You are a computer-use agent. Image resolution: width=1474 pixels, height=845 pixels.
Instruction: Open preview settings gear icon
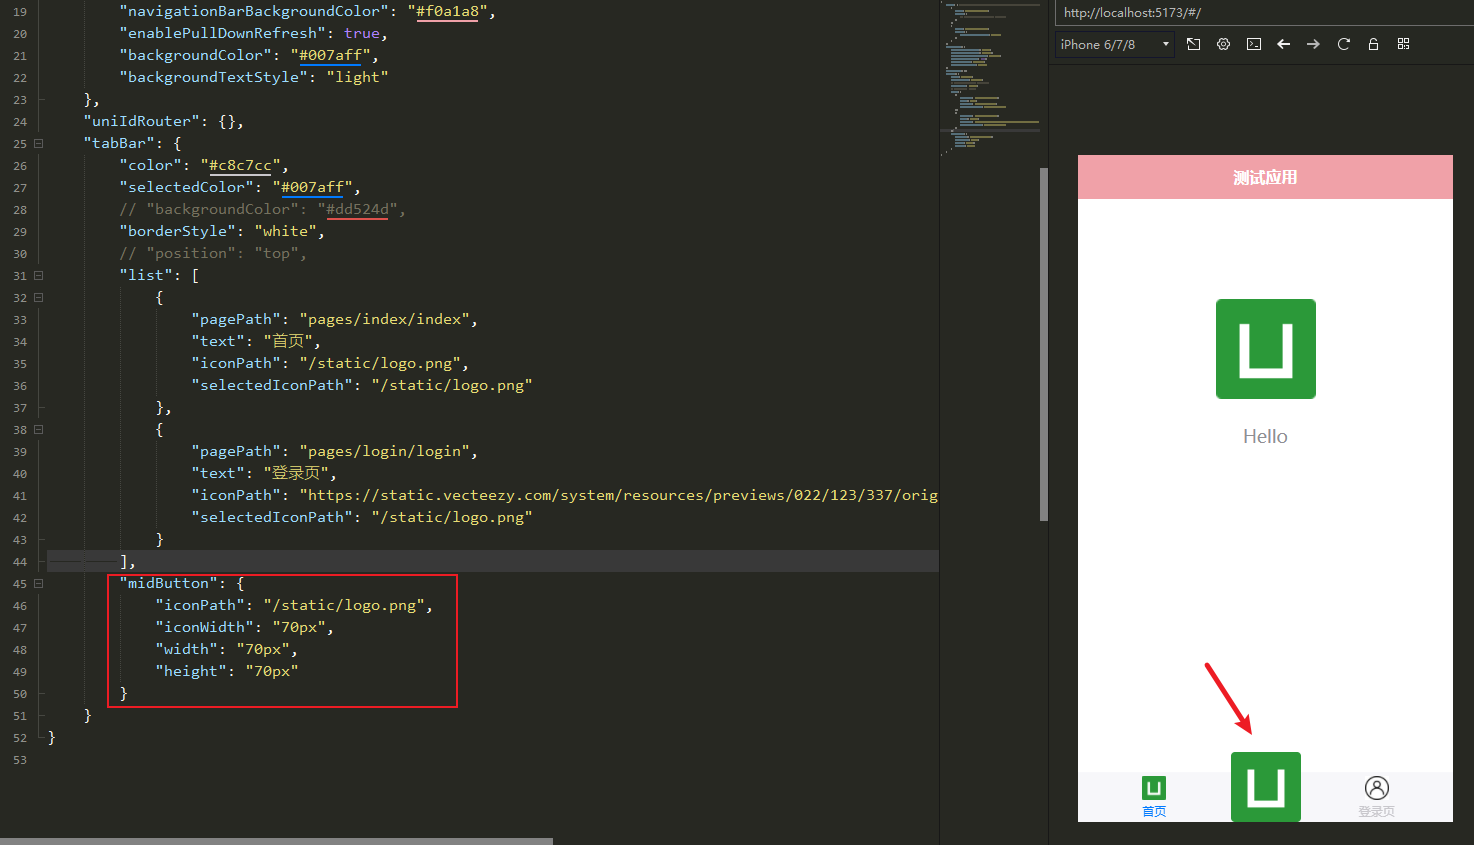click(x=1223, y=44)
